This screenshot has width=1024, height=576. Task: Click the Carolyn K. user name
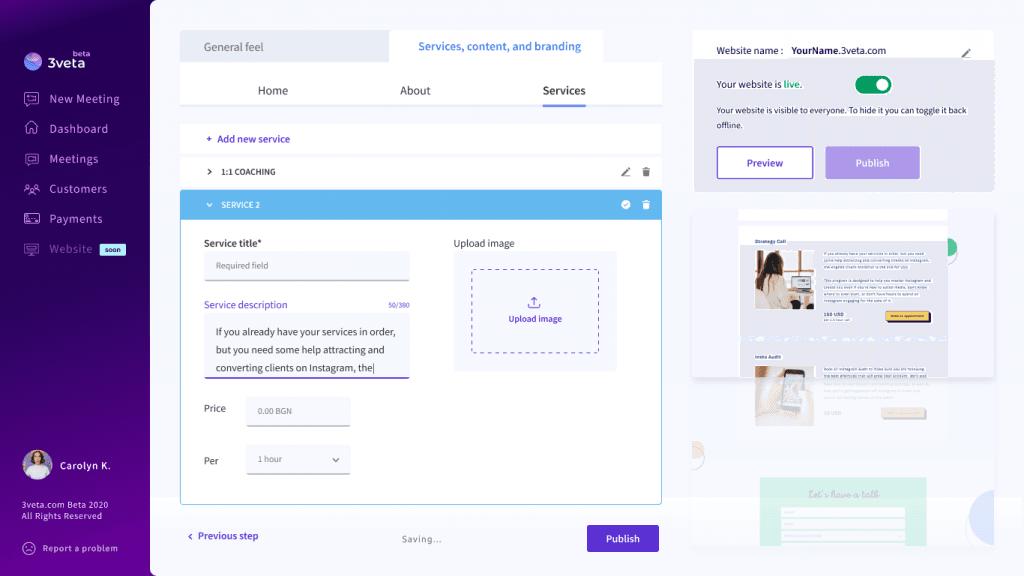coord(85,466)
